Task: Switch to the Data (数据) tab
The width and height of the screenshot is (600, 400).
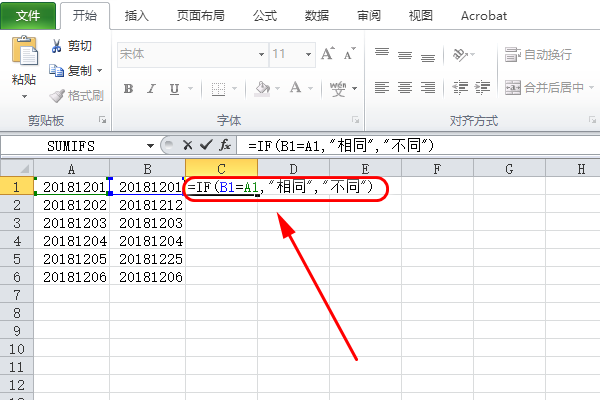Action: point(316,16)
